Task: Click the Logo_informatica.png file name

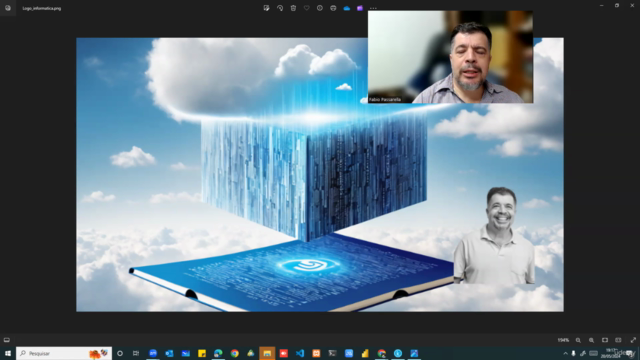Action: click(x=42, y=8)
